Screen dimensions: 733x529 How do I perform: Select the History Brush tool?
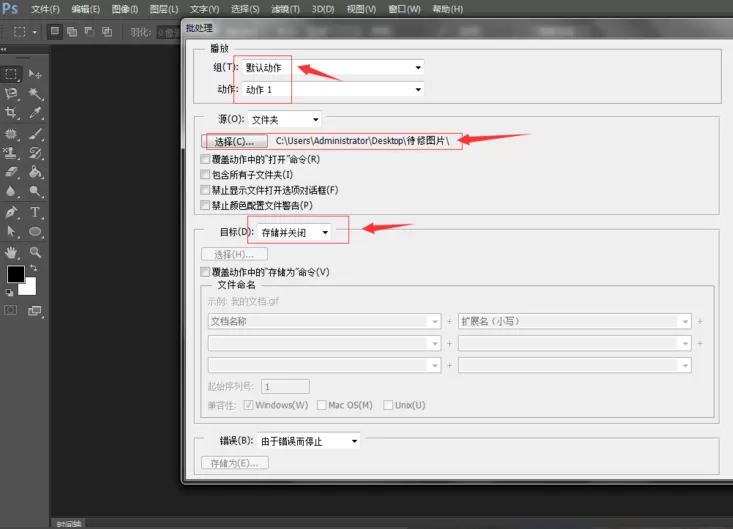tap(35, 153)
